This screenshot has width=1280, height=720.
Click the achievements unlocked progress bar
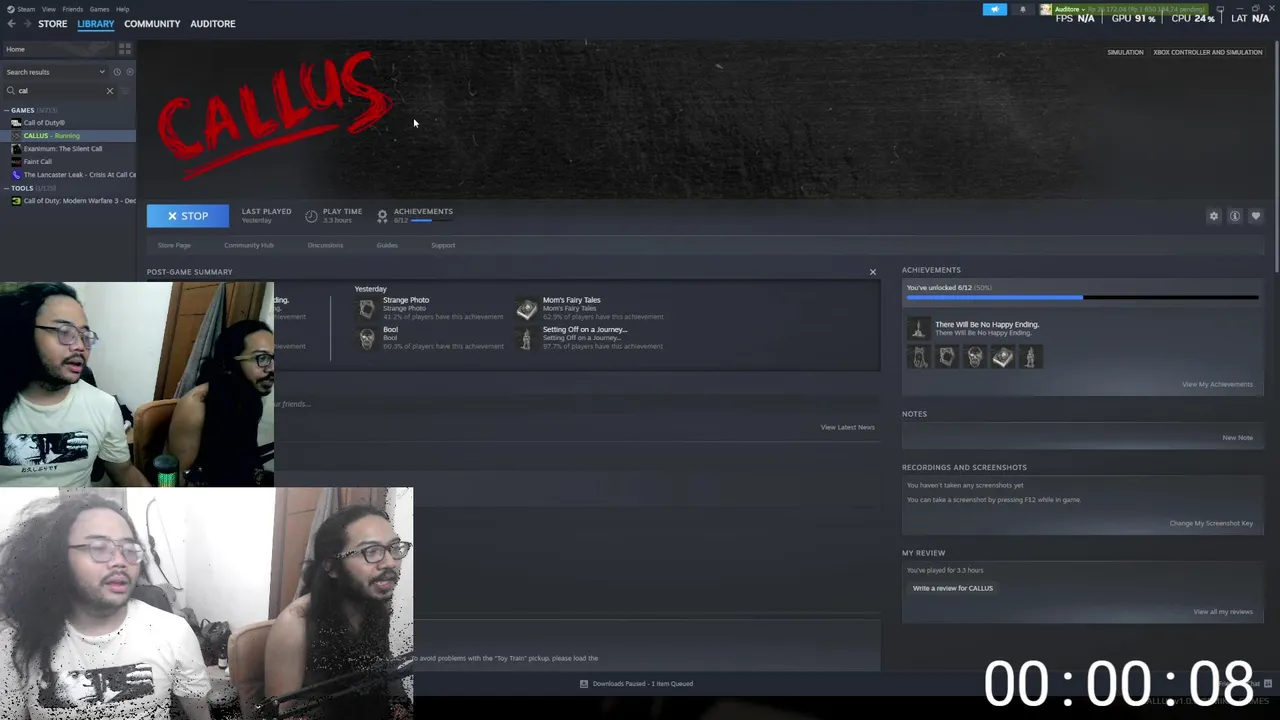point(1082,297)
